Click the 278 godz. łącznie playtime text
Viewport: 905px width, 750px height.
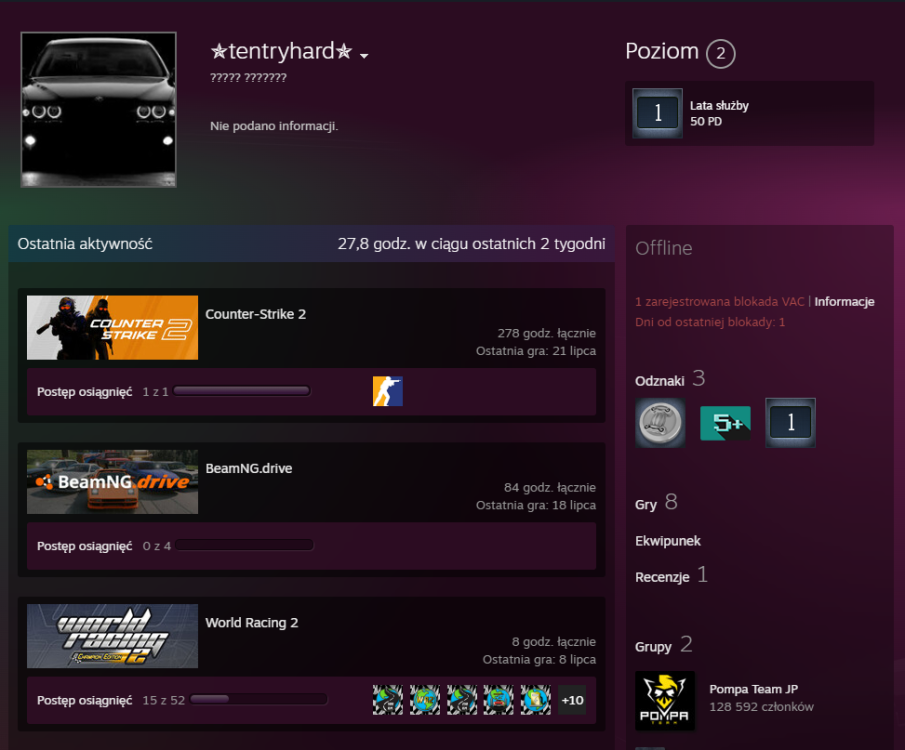point(547,333)
